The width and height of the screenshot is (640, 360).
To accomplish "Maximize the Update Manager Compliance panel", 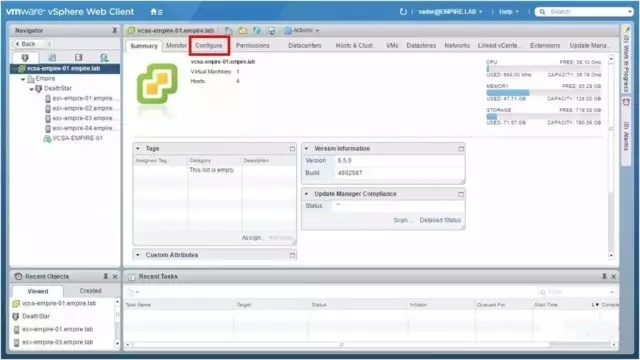I will click(461, 194).
